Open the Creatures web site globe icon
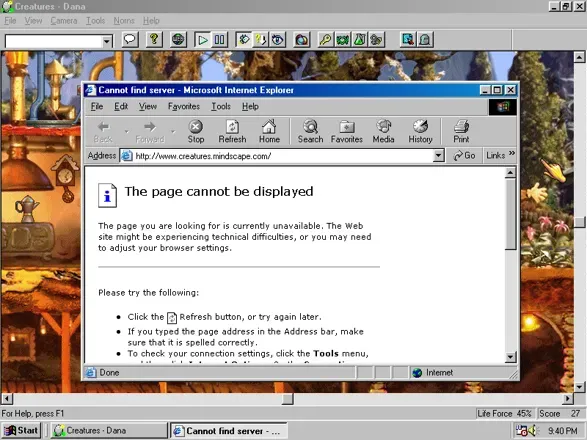 click(x=178, y=39)
